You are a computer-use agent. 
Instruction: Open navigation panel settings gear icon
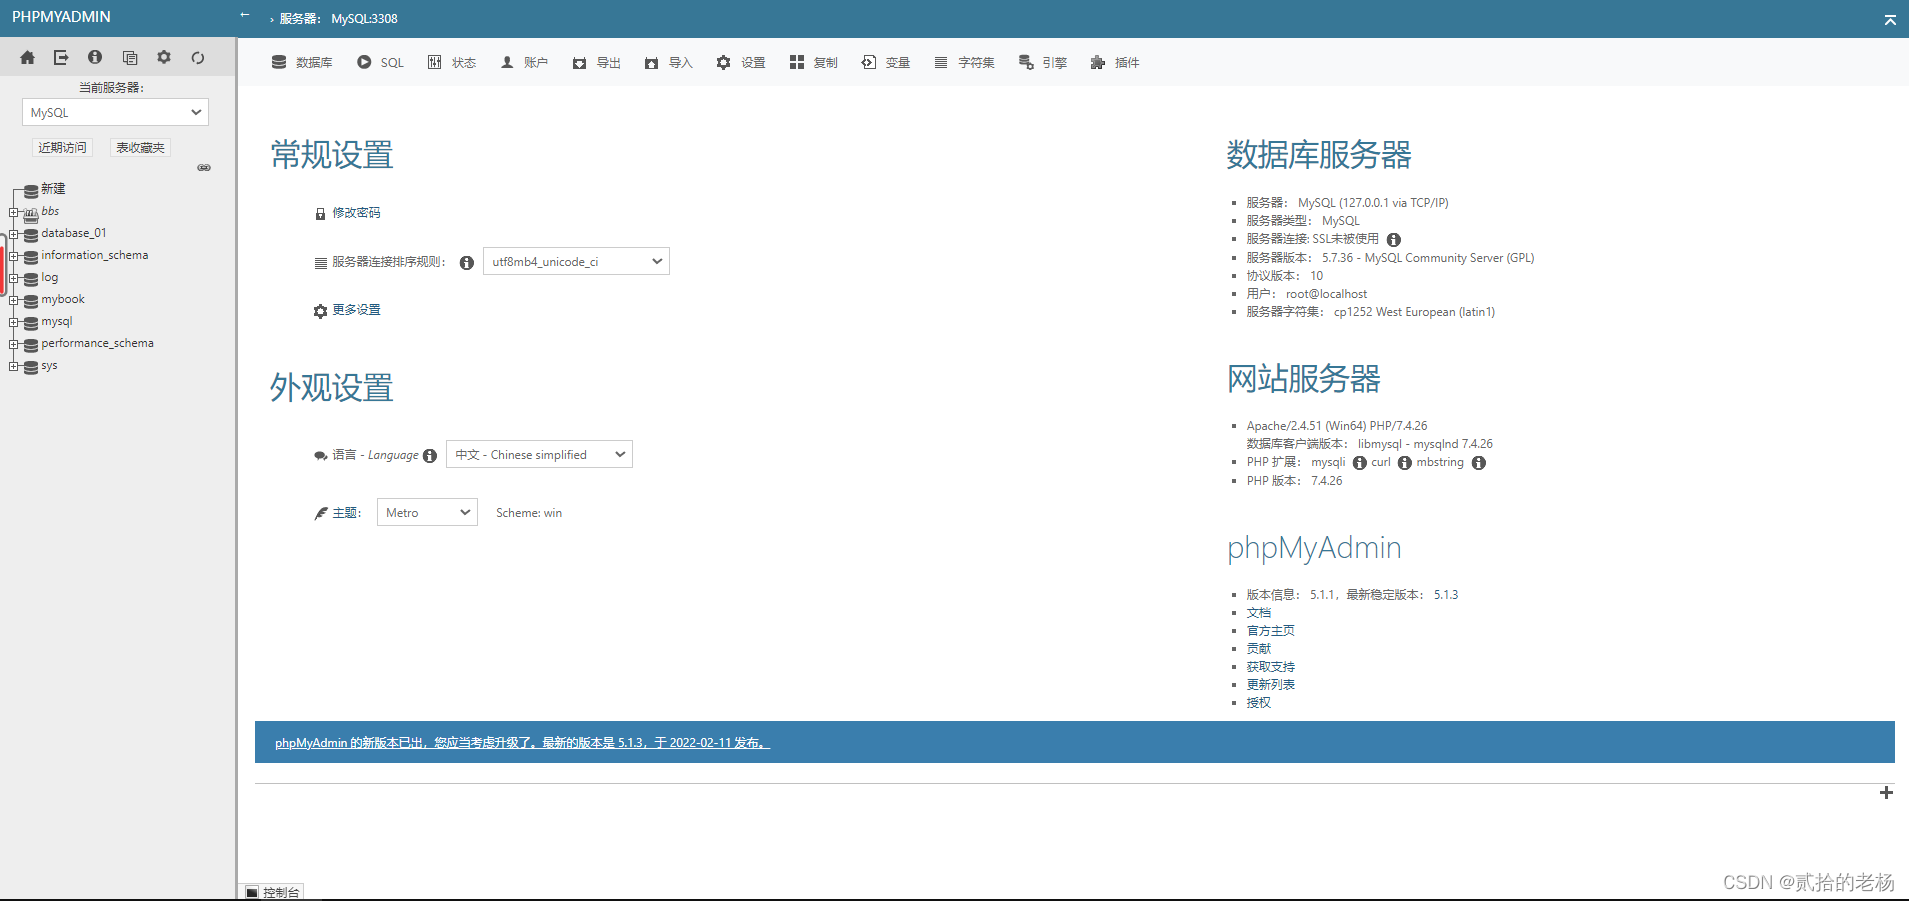pos(164,58)
